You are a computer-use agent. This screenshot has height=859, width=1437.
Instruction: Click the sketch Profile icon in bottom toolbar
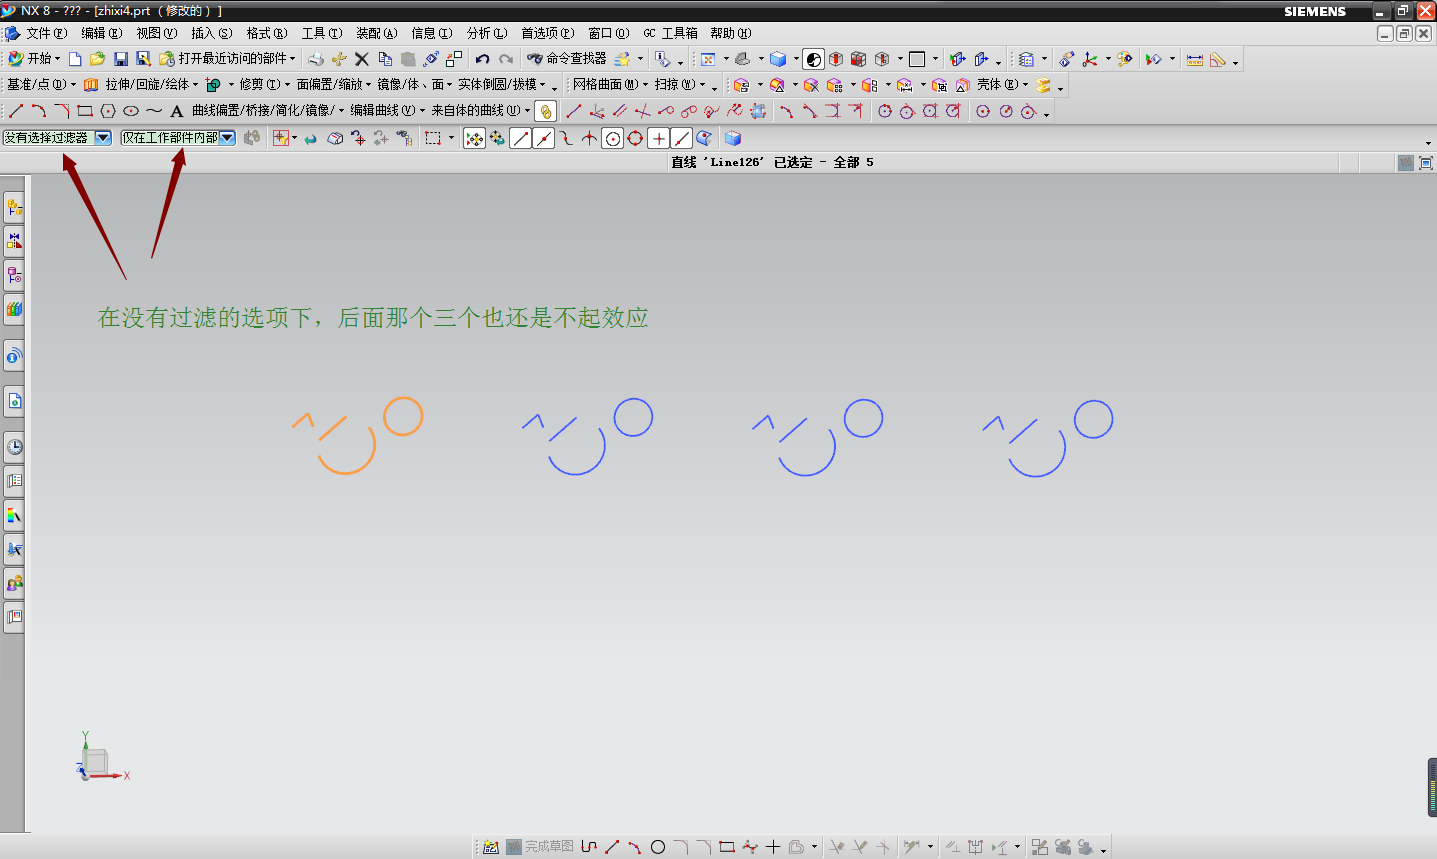(589, 847)
